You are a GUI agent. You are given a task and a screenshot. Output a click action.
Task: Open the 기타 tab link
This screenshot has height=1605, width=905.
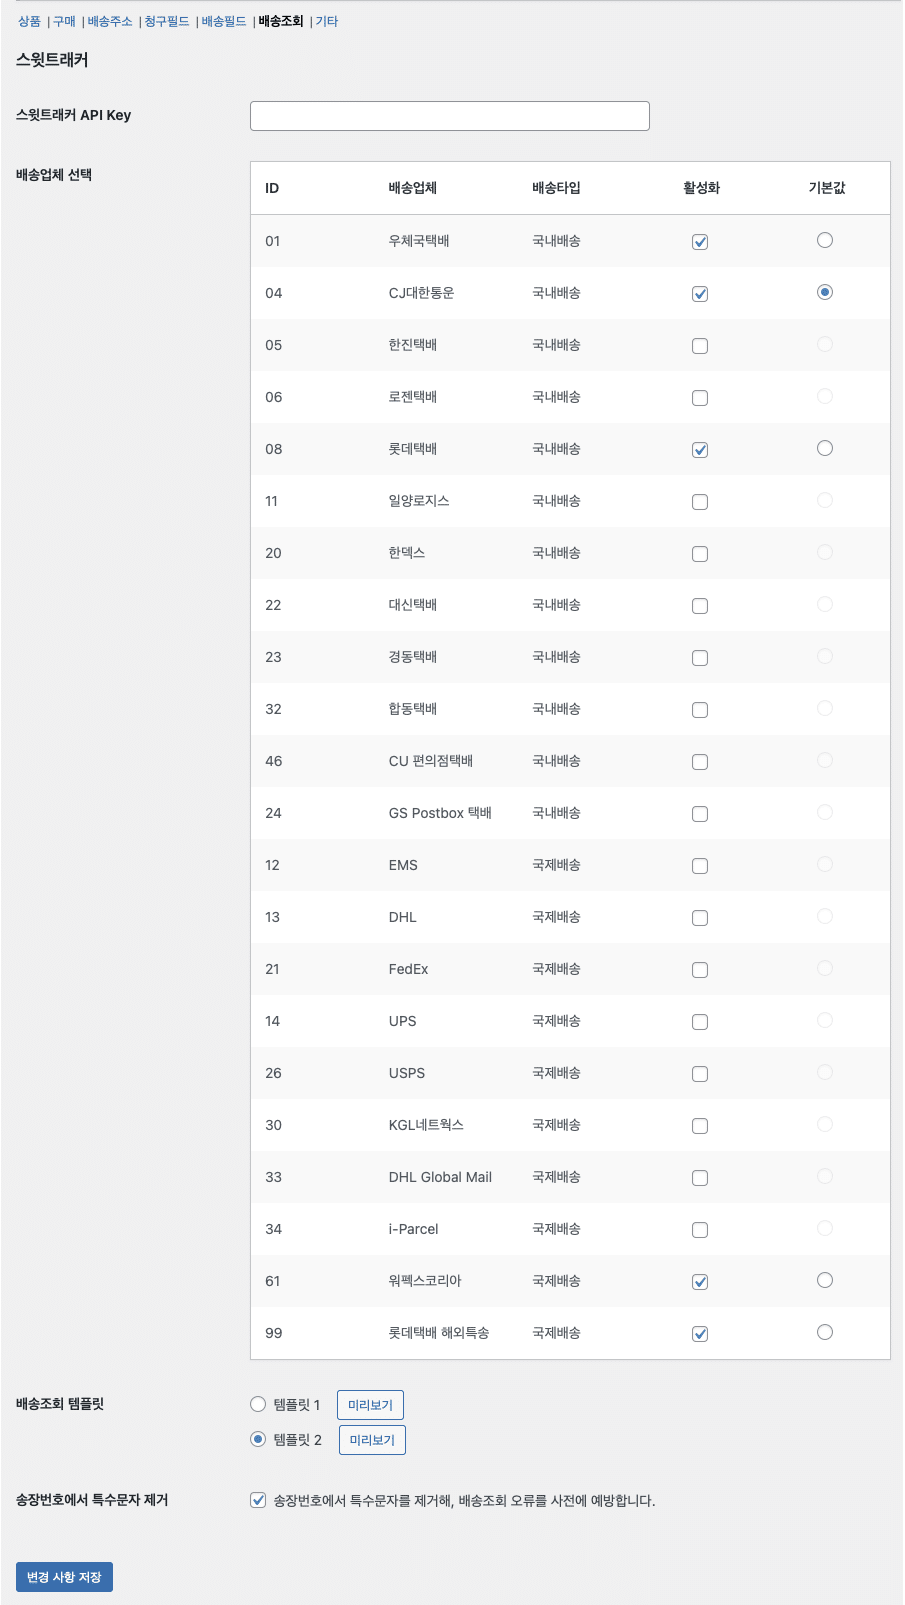click(327, 21)
